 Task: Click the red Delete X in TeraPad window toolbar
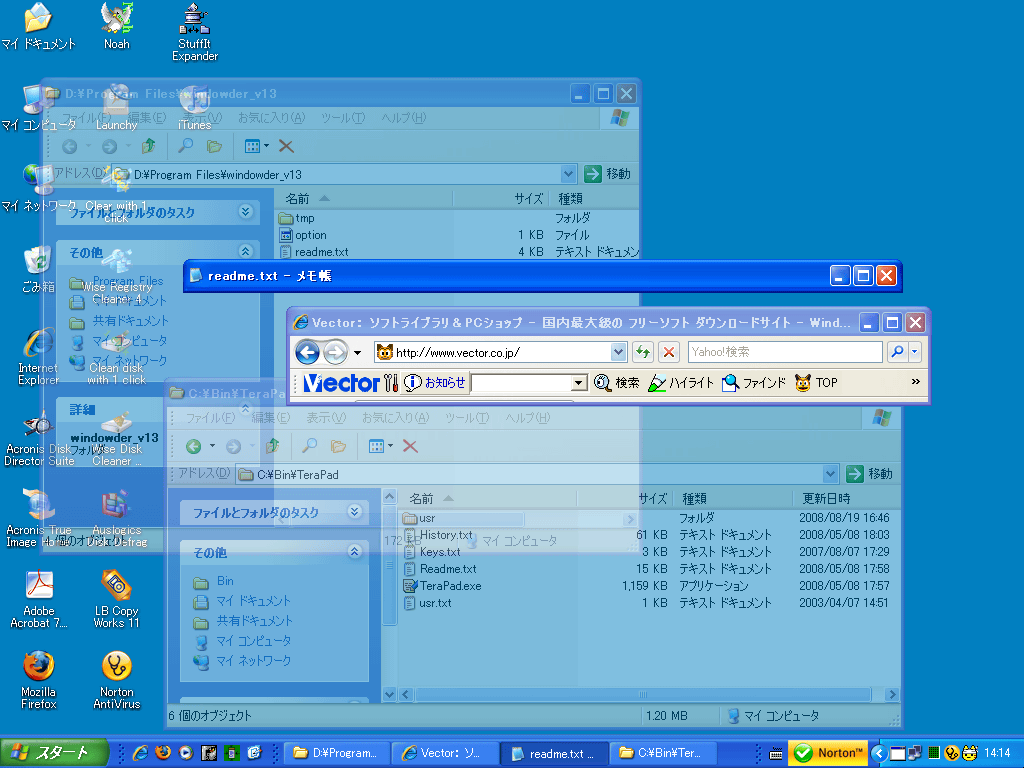410,446
